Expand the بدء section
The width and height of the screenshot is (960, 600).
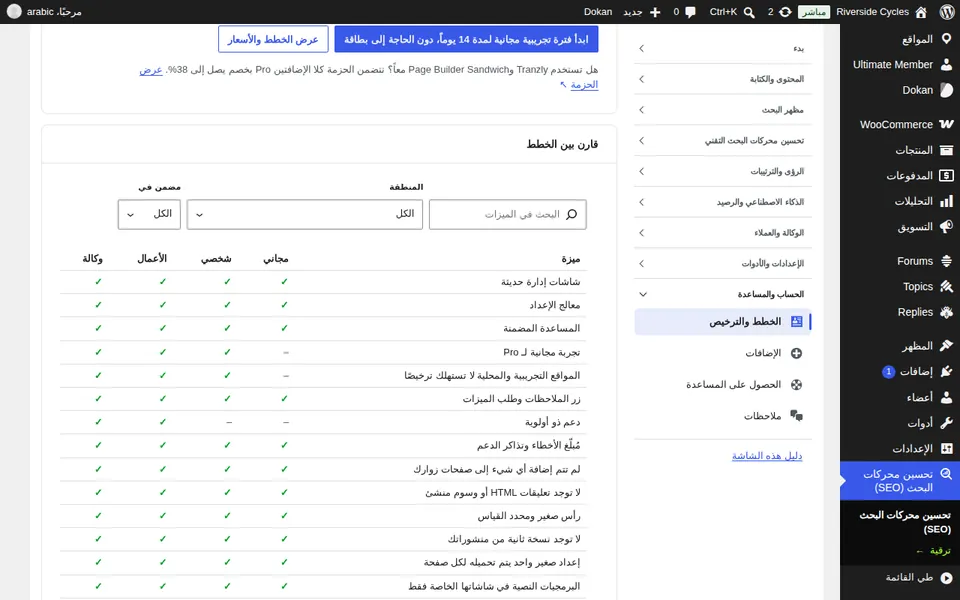[723, 48]
